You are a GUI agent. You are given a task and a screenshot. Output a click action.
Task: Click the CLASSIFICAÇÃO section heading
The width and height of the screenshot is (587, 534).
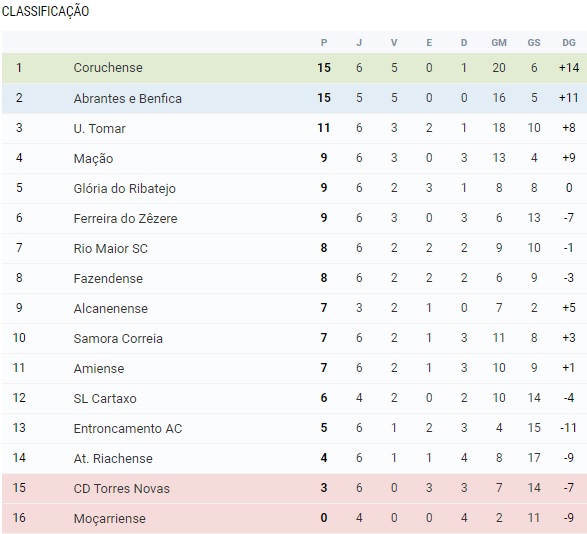45,11
